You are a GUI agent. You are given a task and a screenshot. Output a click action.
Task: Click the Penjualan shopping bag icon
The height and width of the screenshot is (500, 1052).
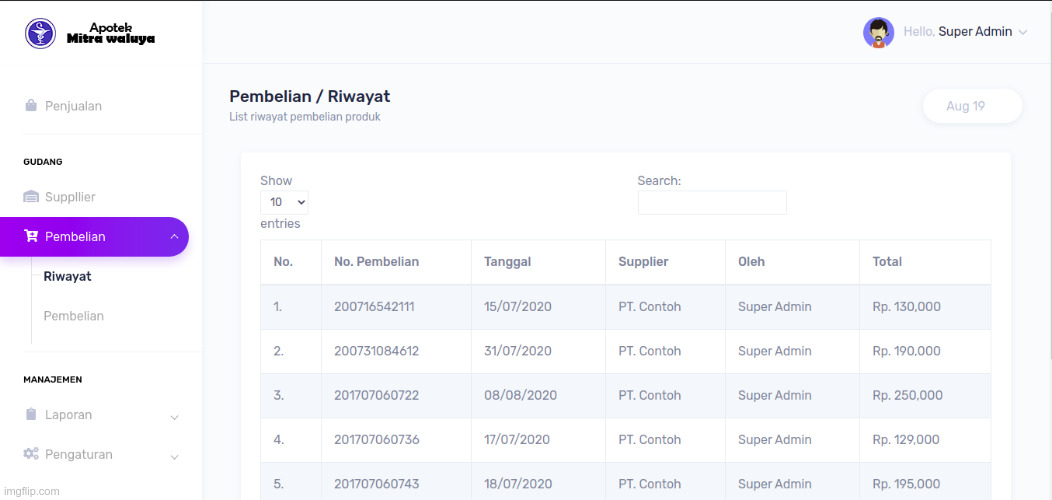(31, 106)
